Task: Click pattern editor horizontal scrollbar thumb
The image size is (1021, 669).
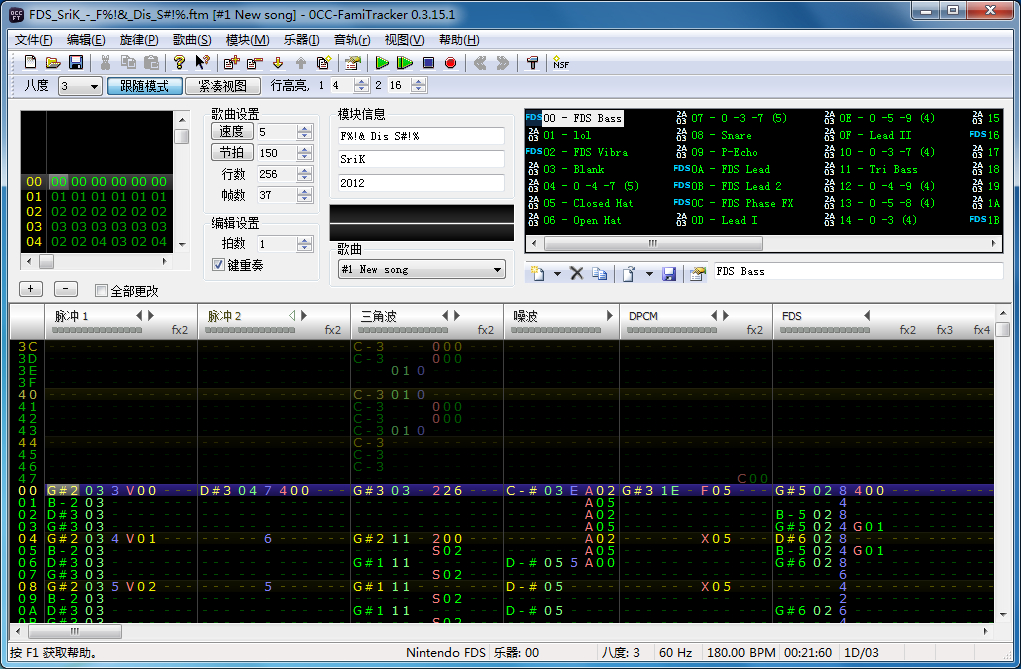Action: pos(75,631)
